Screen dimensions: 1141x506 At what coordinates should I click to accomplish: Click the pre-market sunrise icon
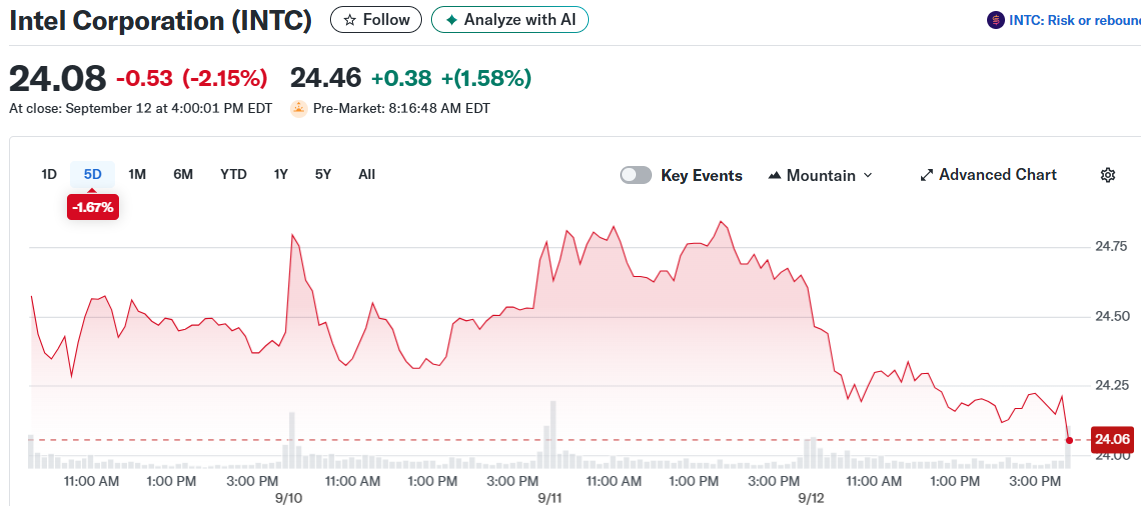(298, 109)
